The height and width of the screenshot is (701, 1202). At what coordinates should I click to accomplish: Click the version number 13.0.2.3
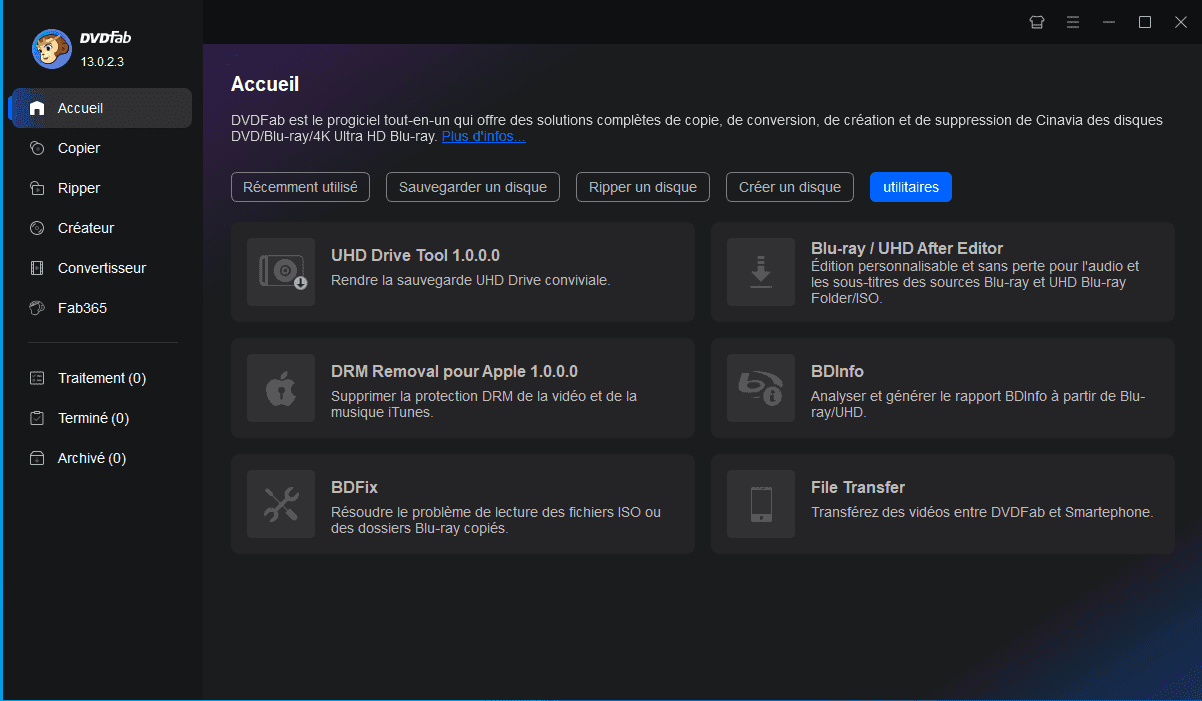pos(102,61)
